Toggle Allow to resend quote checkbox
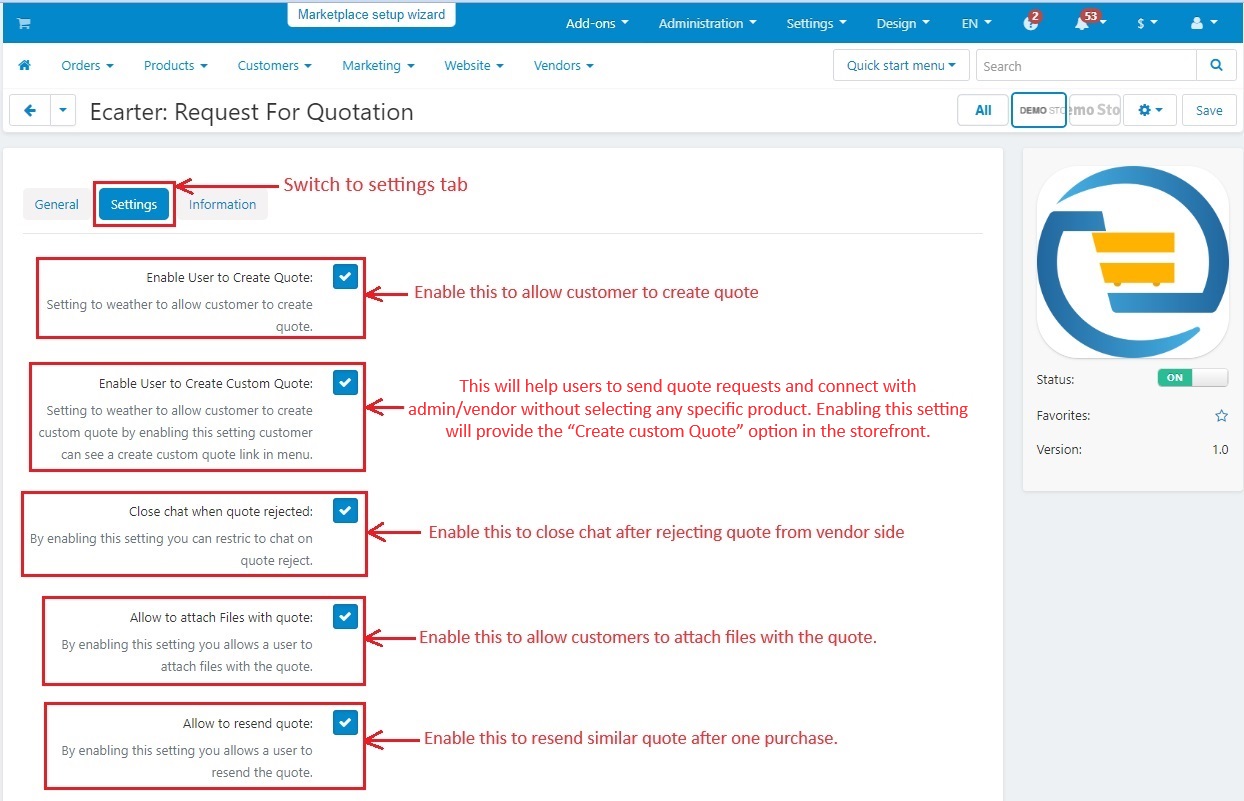 (345, 722)
